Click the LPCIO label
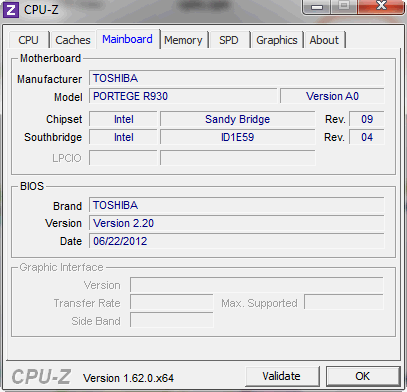 [x=67, y=158]
